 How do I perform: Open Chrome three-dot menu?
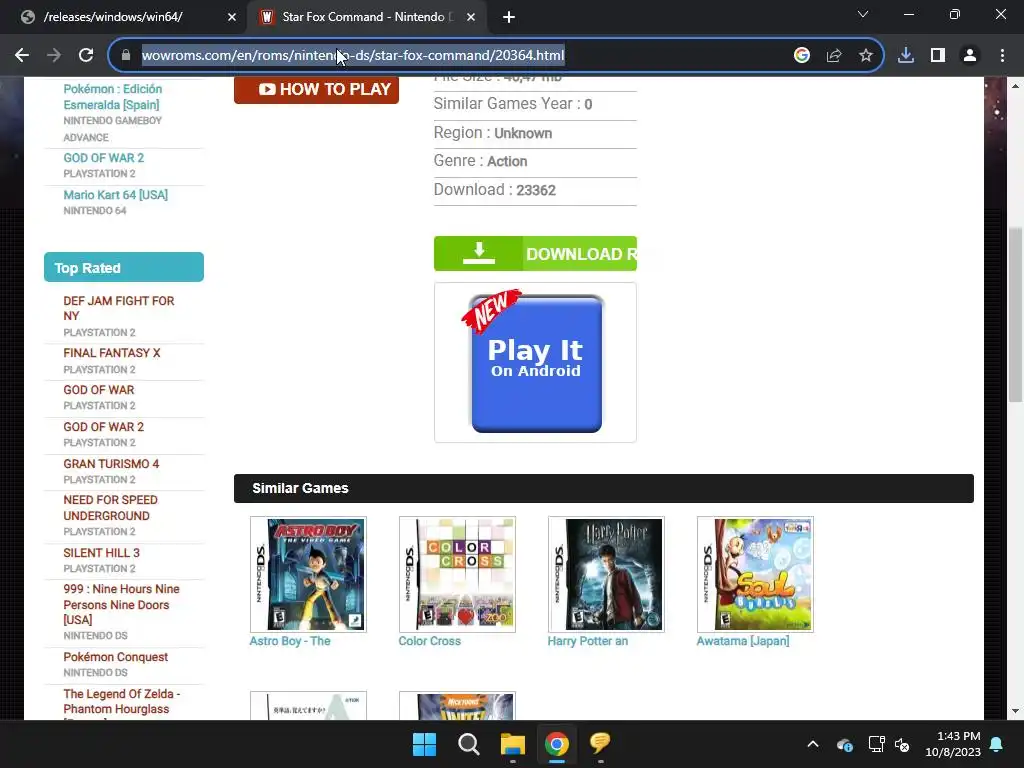coord(1002,56)
